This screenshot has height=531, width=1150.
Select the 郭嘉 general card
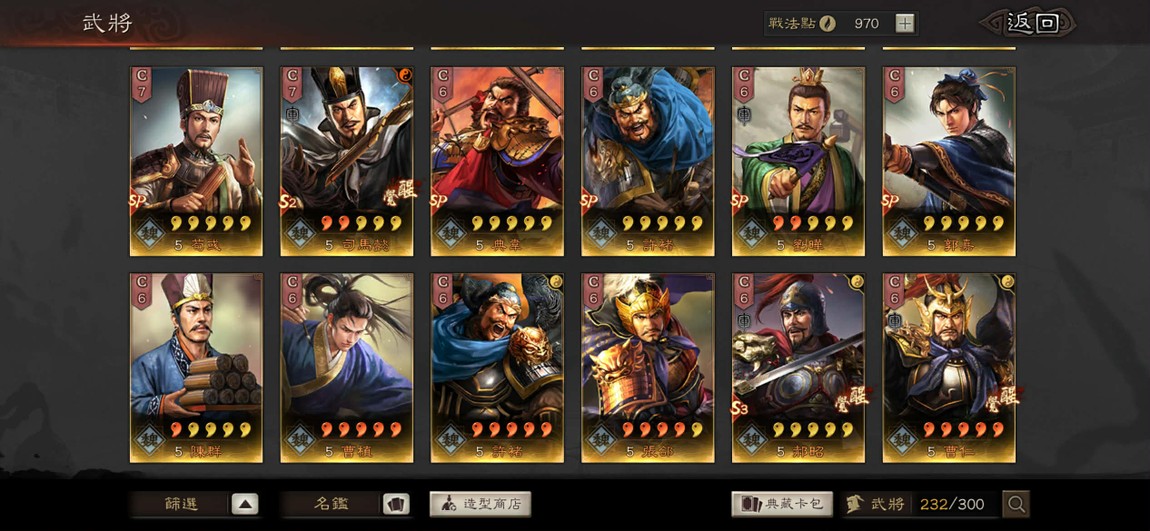coord(949,161)
